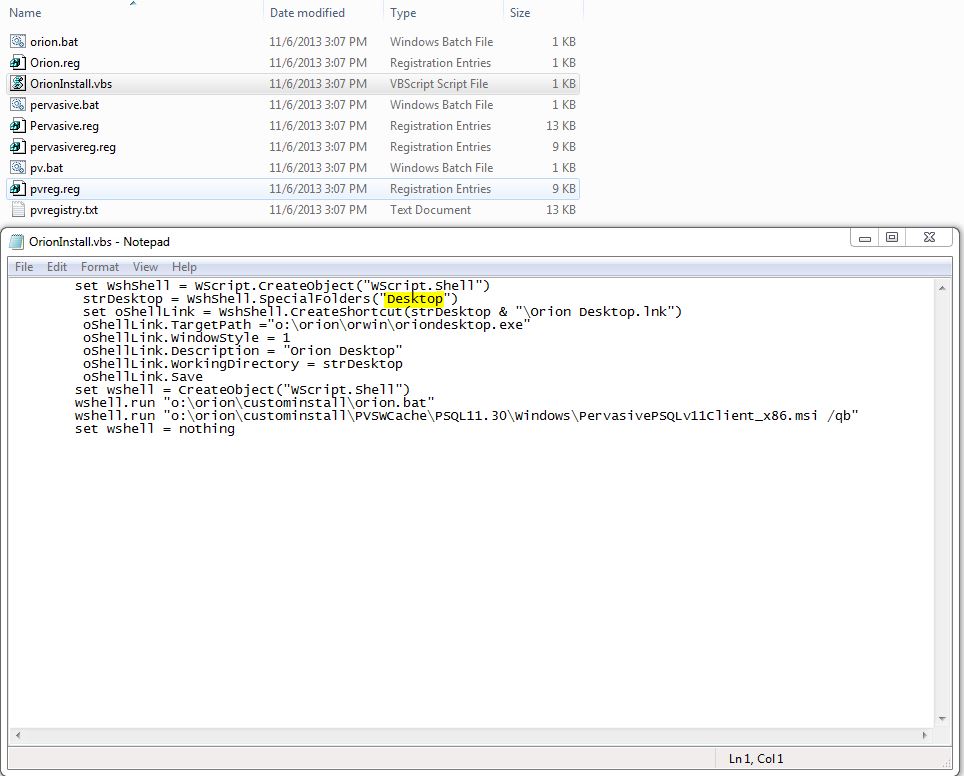The height and width of the screenshot is (776, 964).
Task: Click the pvreg.reg registry file icon
Action: [x=18, y=189]
